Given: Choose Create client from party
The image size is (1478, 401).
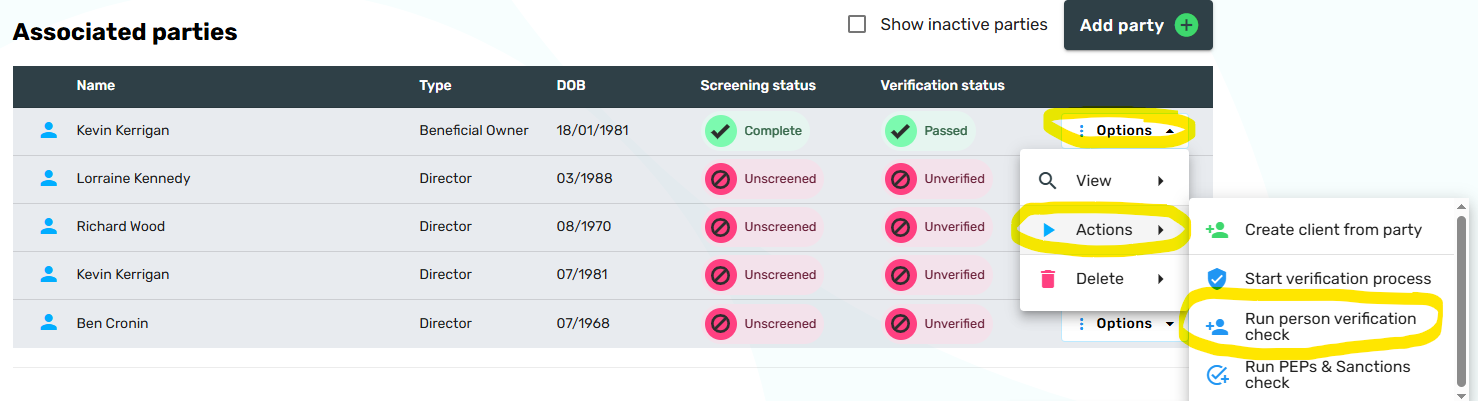Looking at the screenshot, I should point(1332,230).
